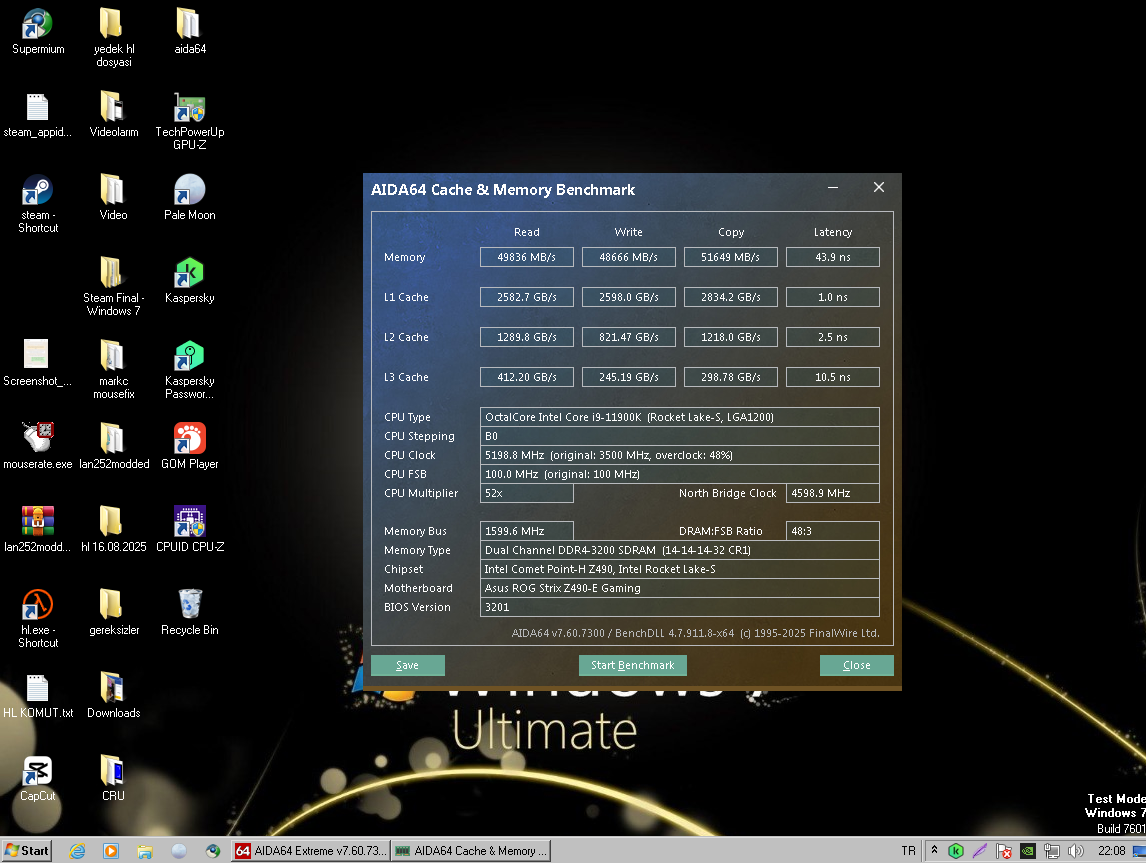Click the CPU Clock value 5198.8 MHz
1146x863 pixels.
[x=680, y=455]
